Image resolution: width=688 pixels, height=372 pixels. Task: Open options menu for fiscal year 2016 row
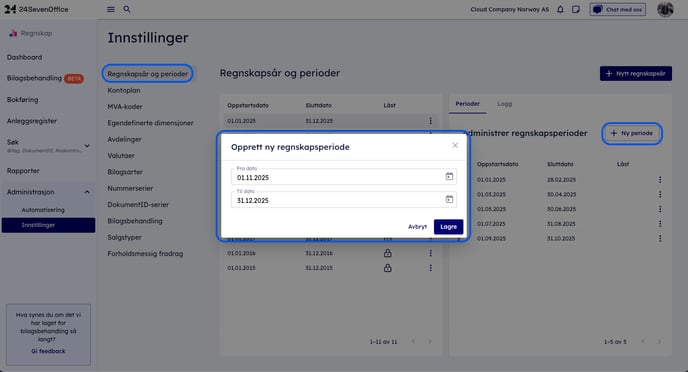click(430, 253)
